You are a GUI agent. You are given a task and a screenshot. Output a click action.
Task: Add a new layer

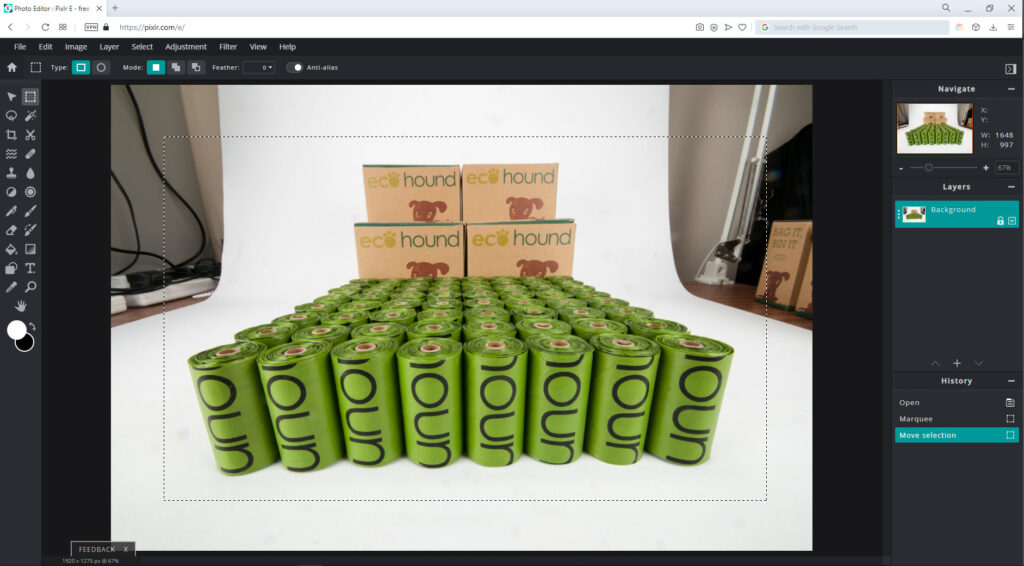click(957, 363)
